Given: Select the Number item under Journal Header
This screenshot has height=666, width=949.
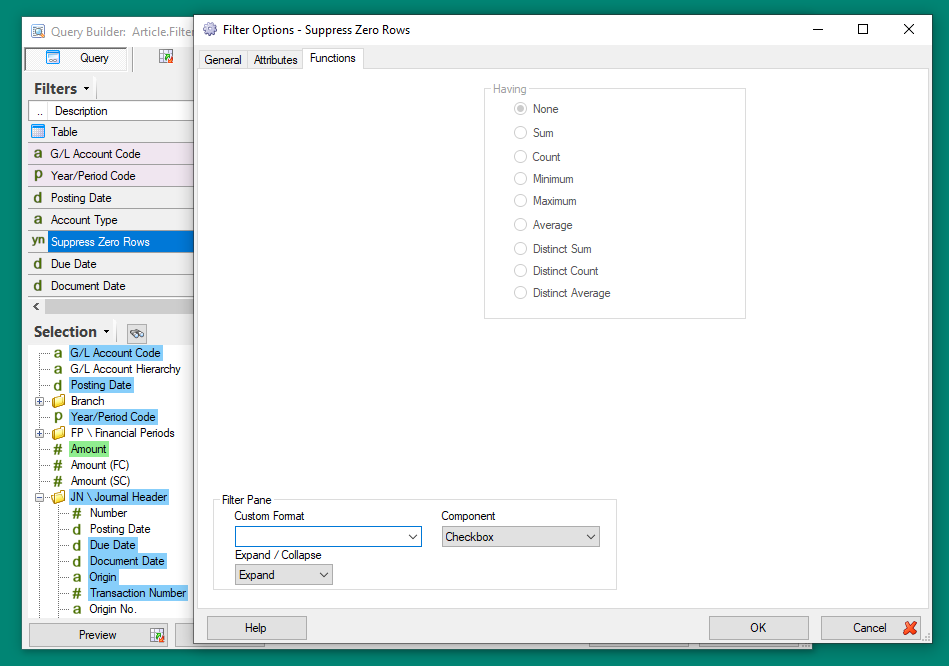Looking at the screenshot, I should 108,513.
